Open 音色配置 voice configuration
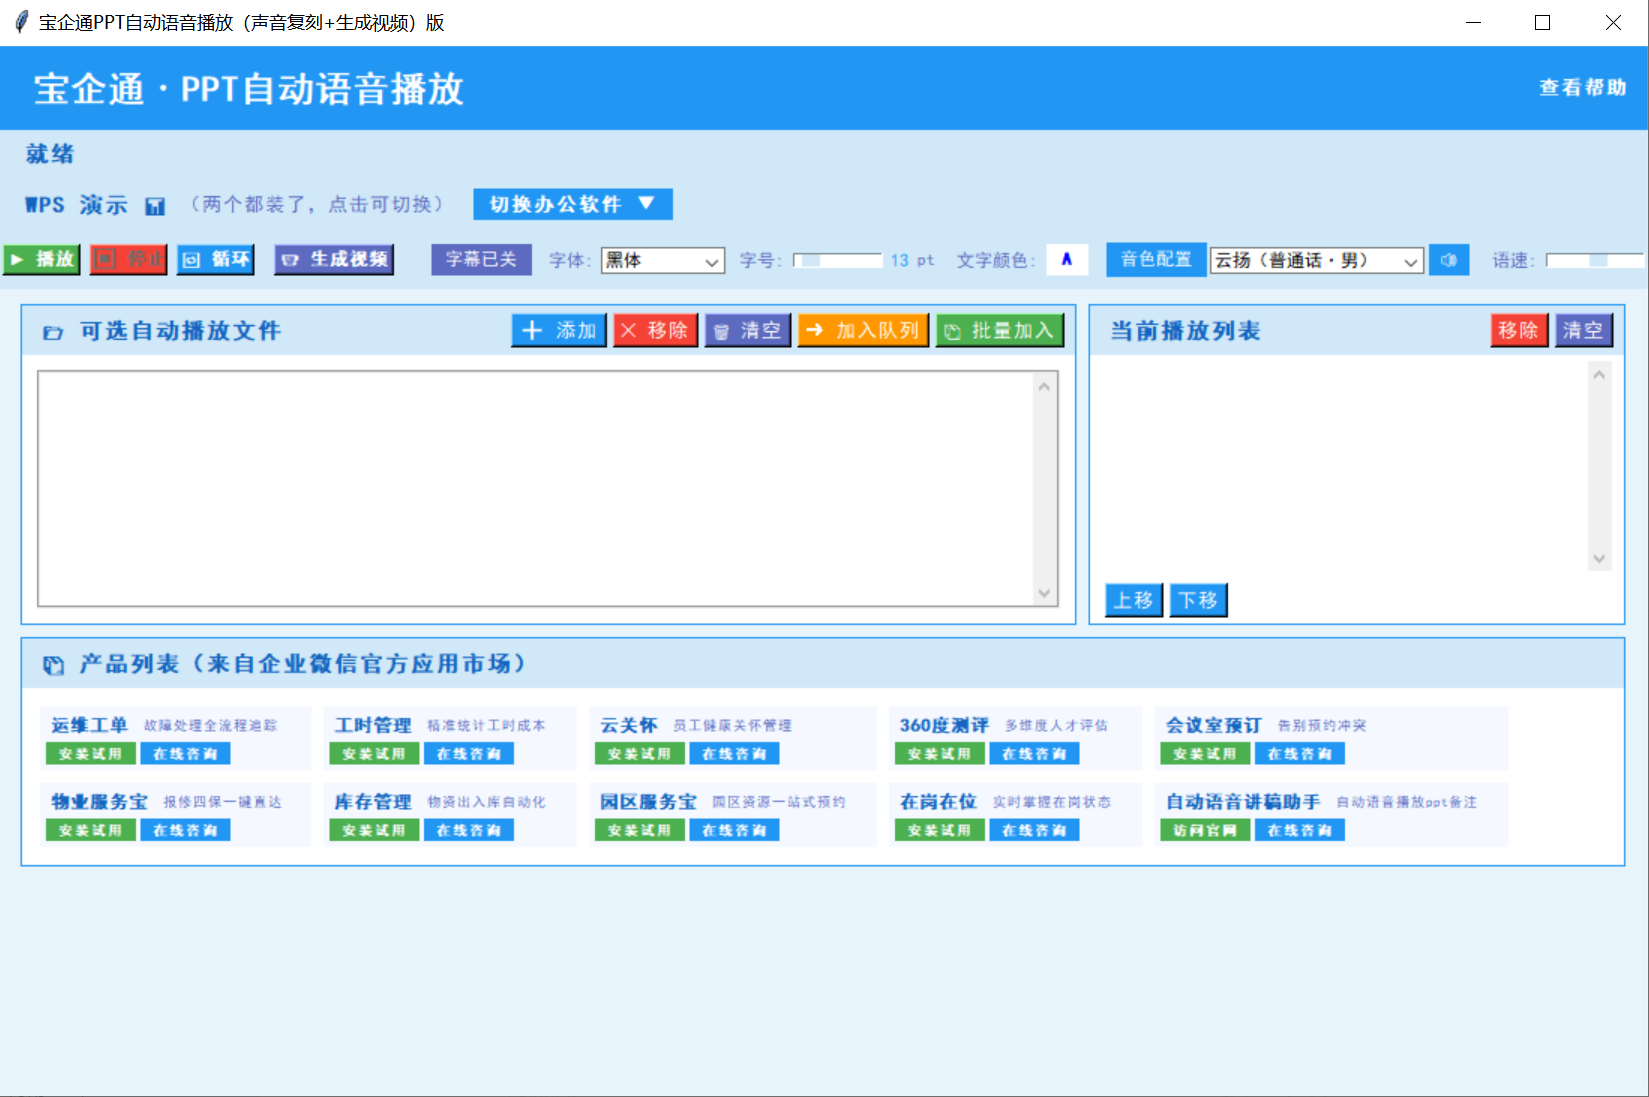Image resolution: width=1649 pixels, height=1097 pixels. 1156,260
